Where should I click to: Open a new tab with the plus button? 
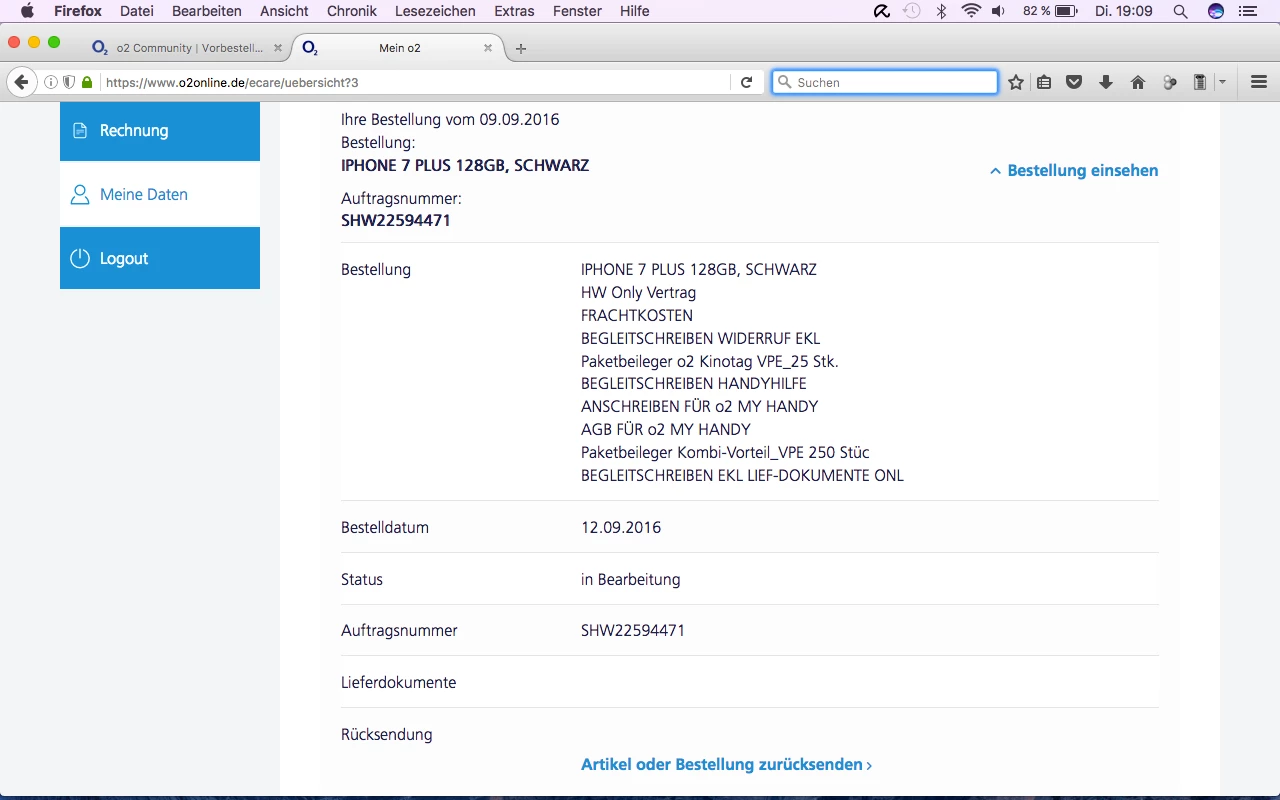521,48
